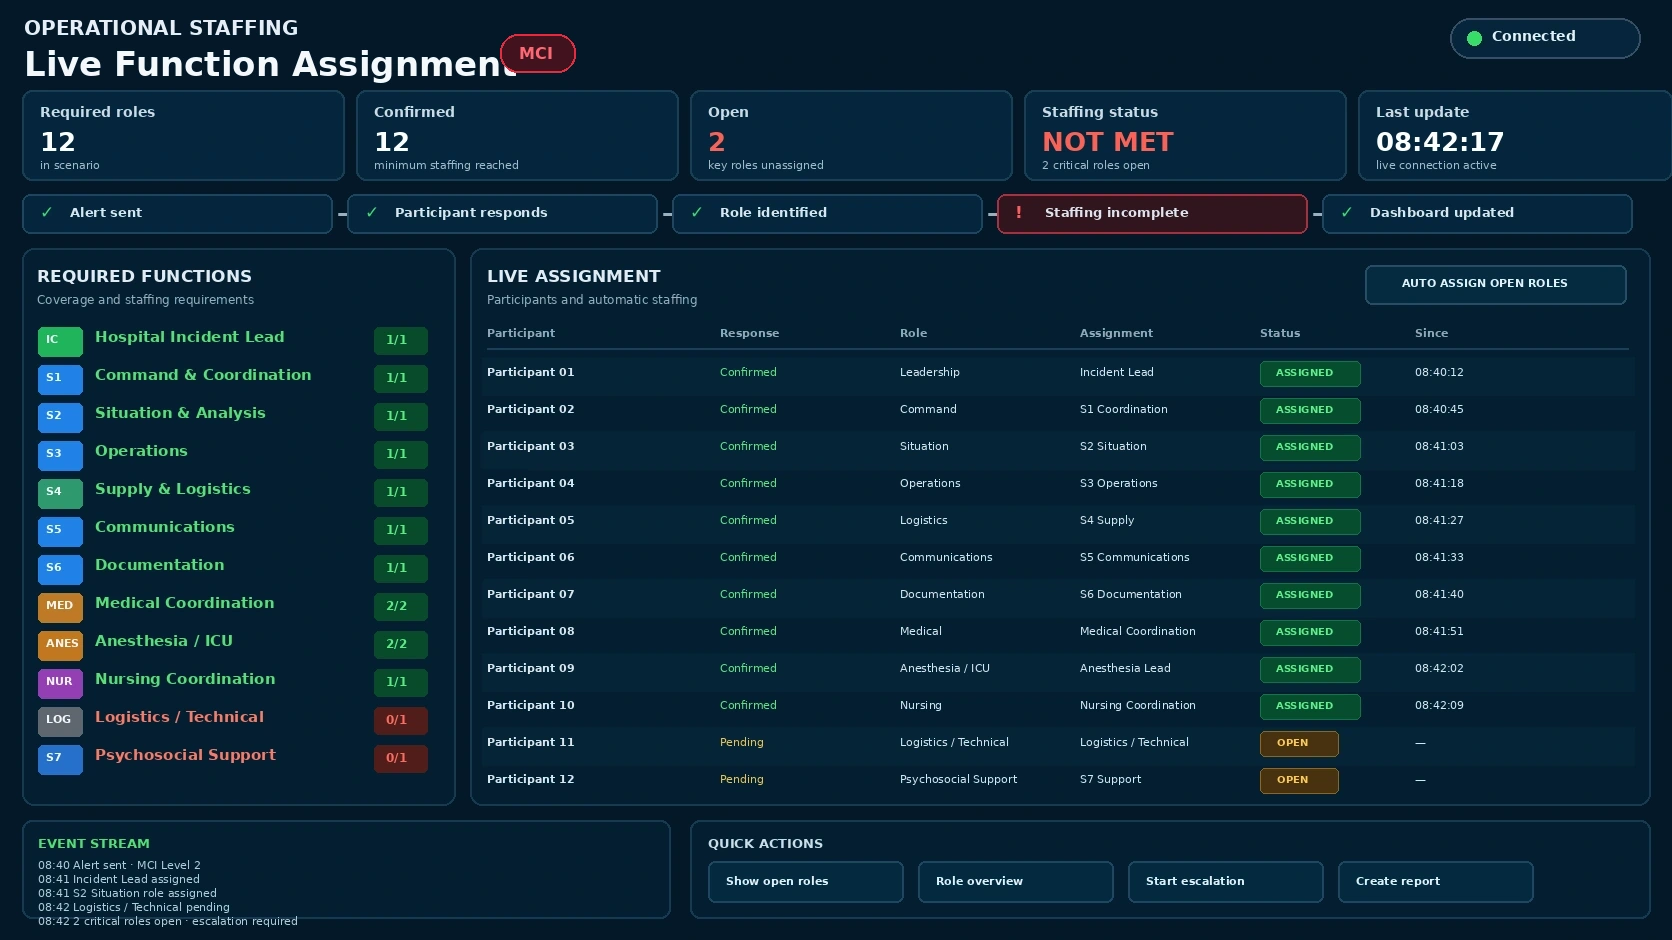The image size is (1672, 940).
Task: Click the Required roles summary card
Action: (183, 136)
